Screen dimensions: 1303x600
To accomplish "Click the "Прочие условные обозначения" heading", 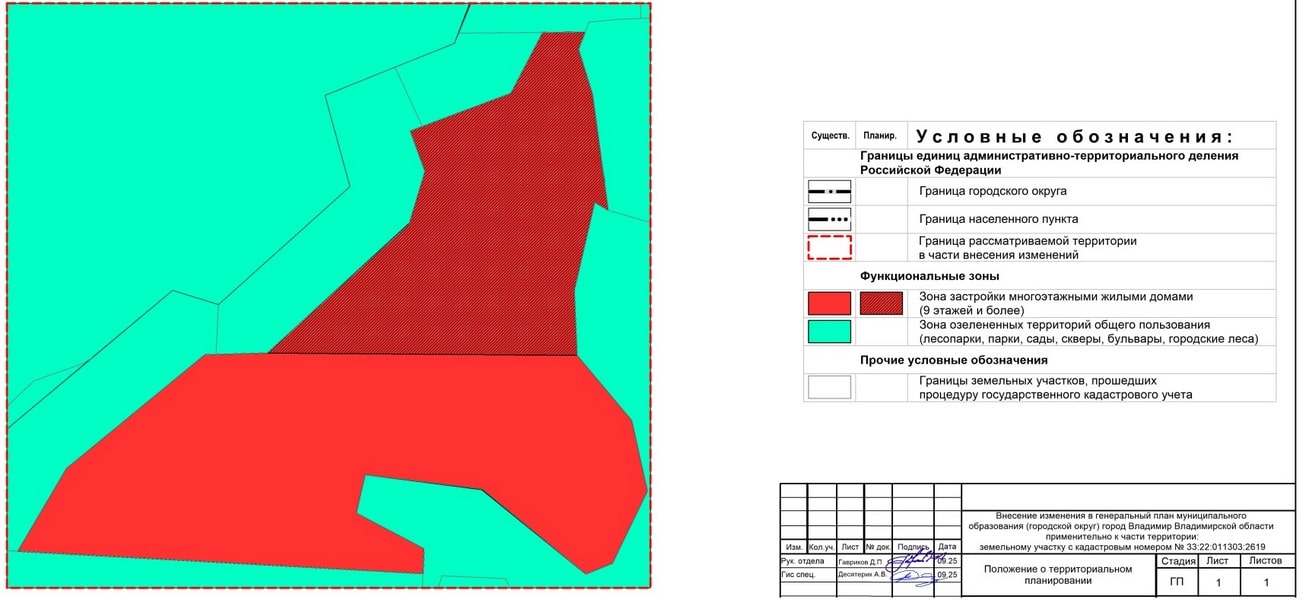I will [x=953, y=360].
